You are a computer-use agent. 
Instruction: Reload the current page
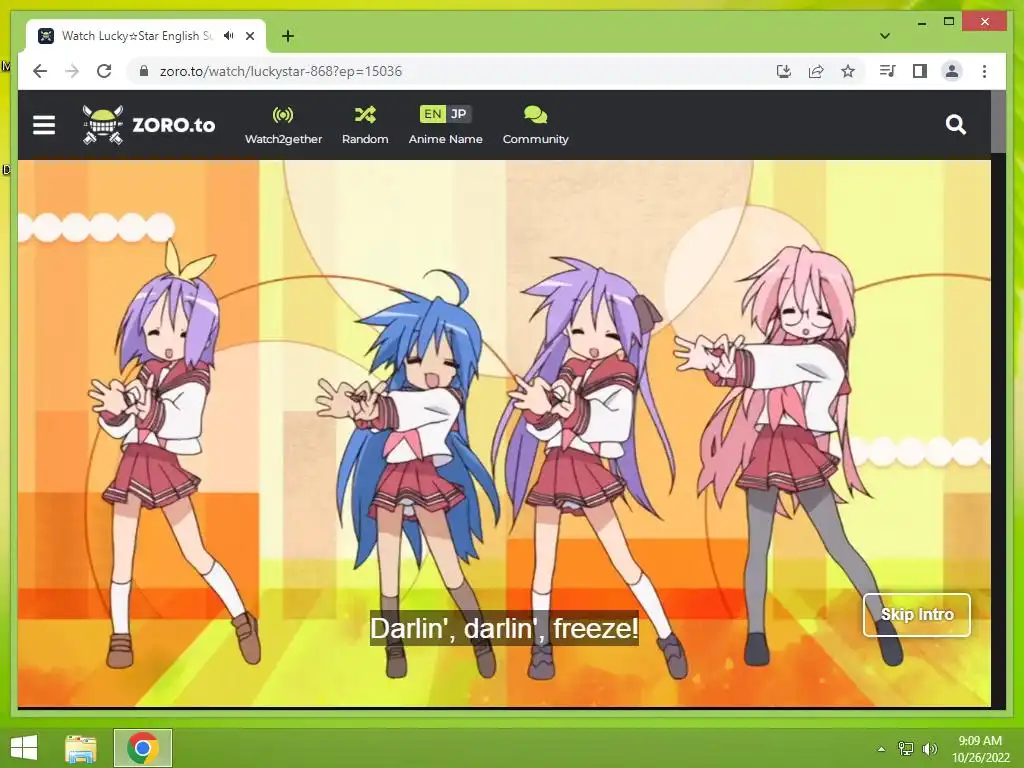(x=104, y=71)
